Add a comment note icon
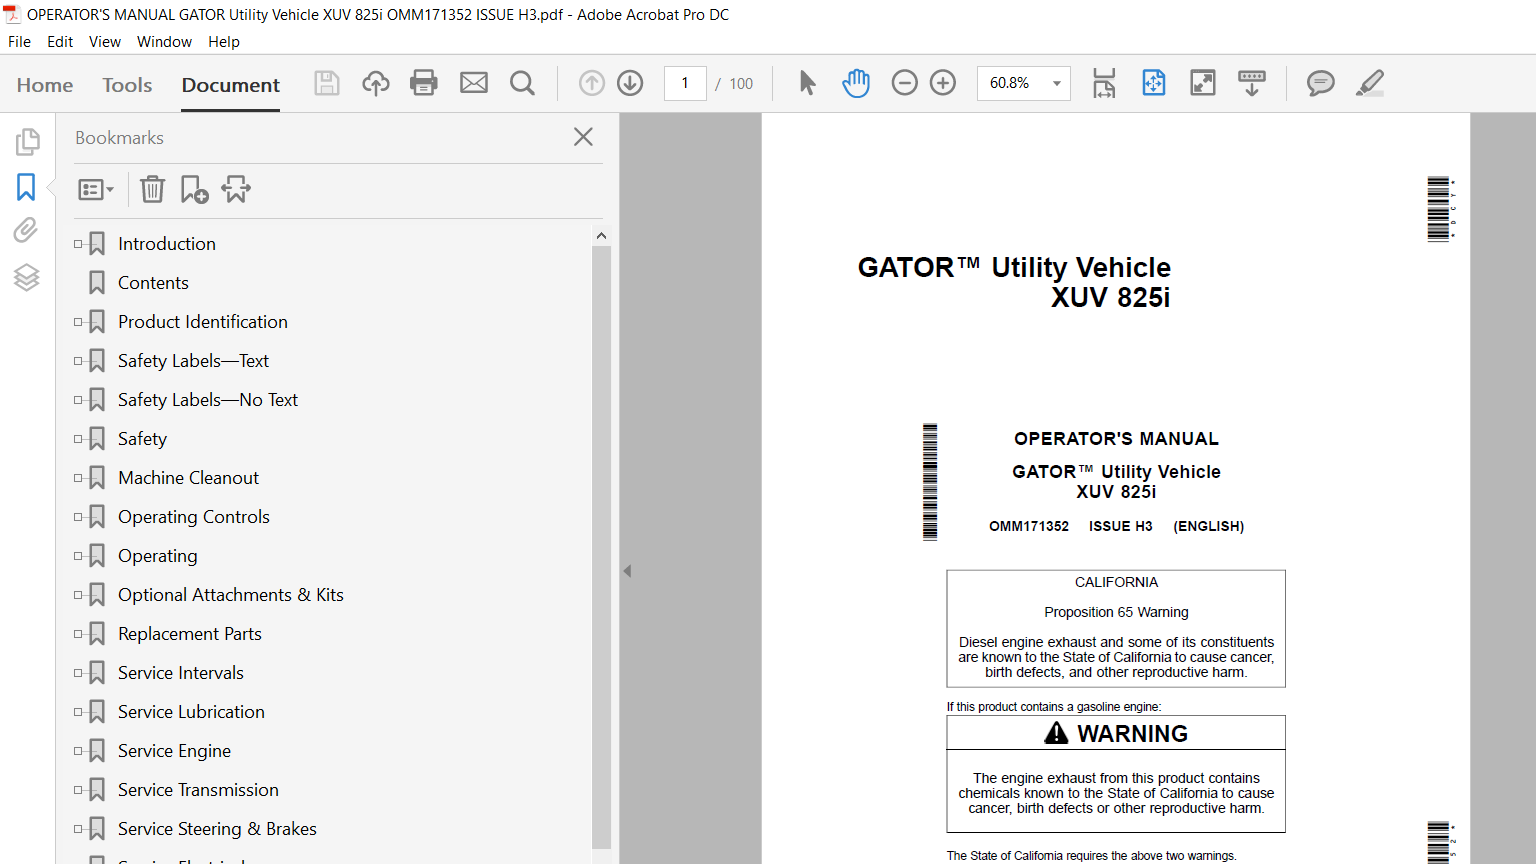Viewport: 1536px width, 864px height. [x=1321, y=83]
